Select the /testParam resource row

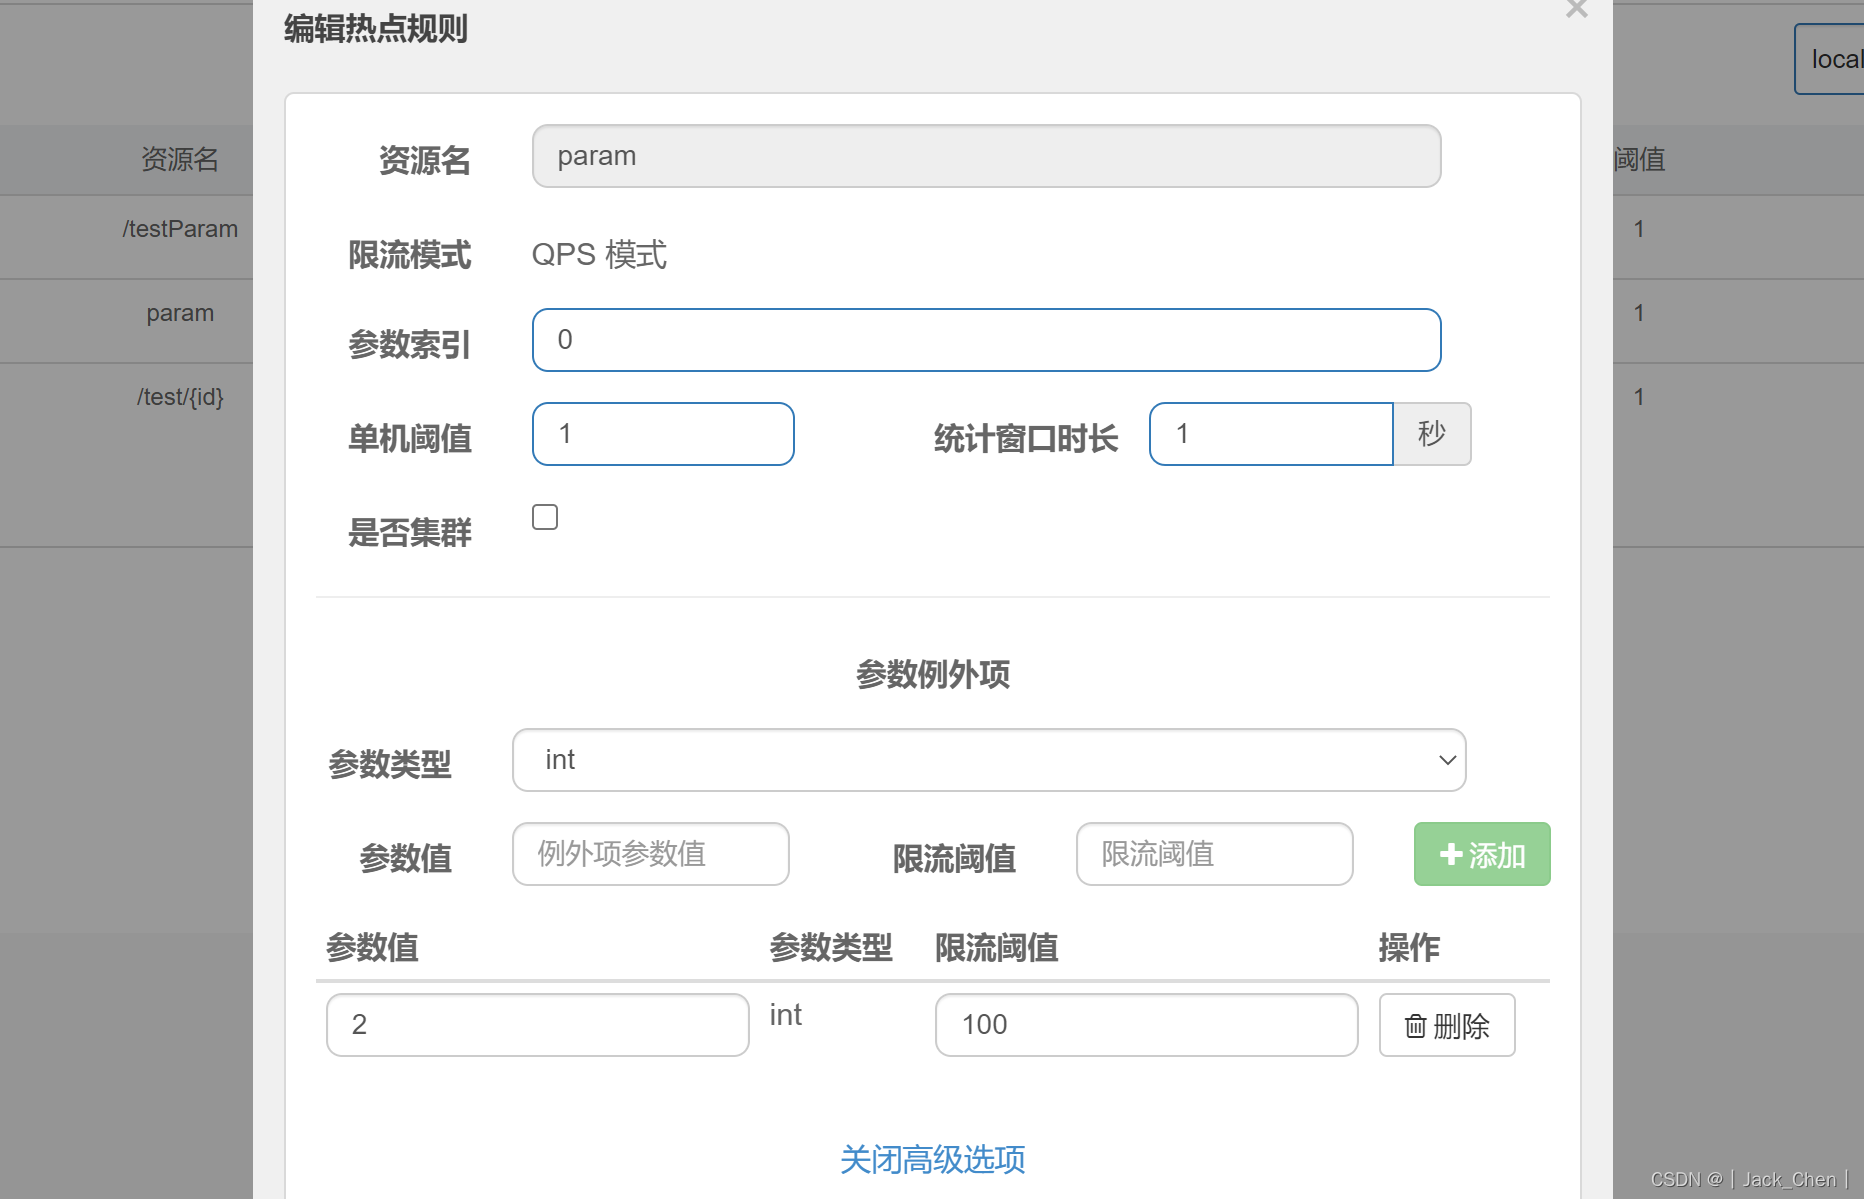click(x=180, y=228)
